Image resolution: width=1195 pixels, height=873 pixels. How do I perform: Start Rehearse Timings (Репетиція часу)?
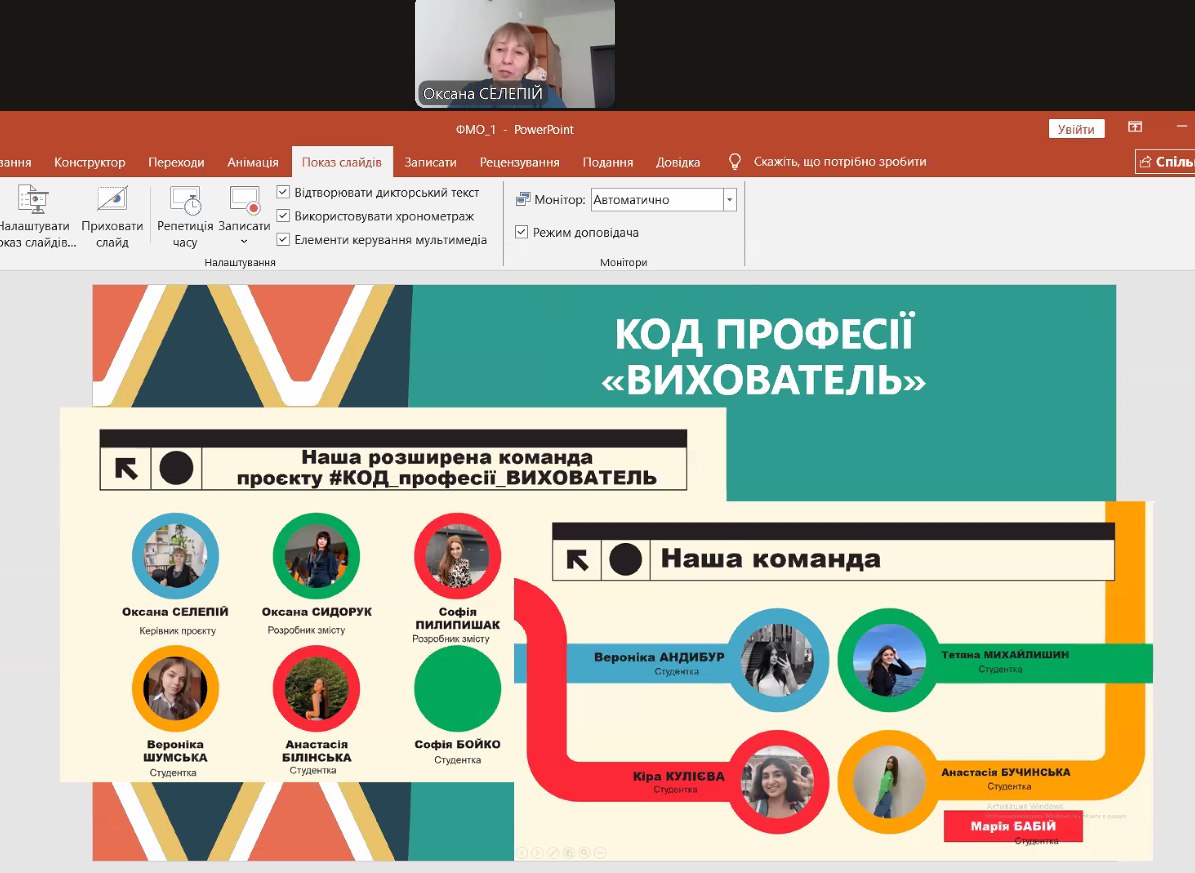[x=185, y=200]
